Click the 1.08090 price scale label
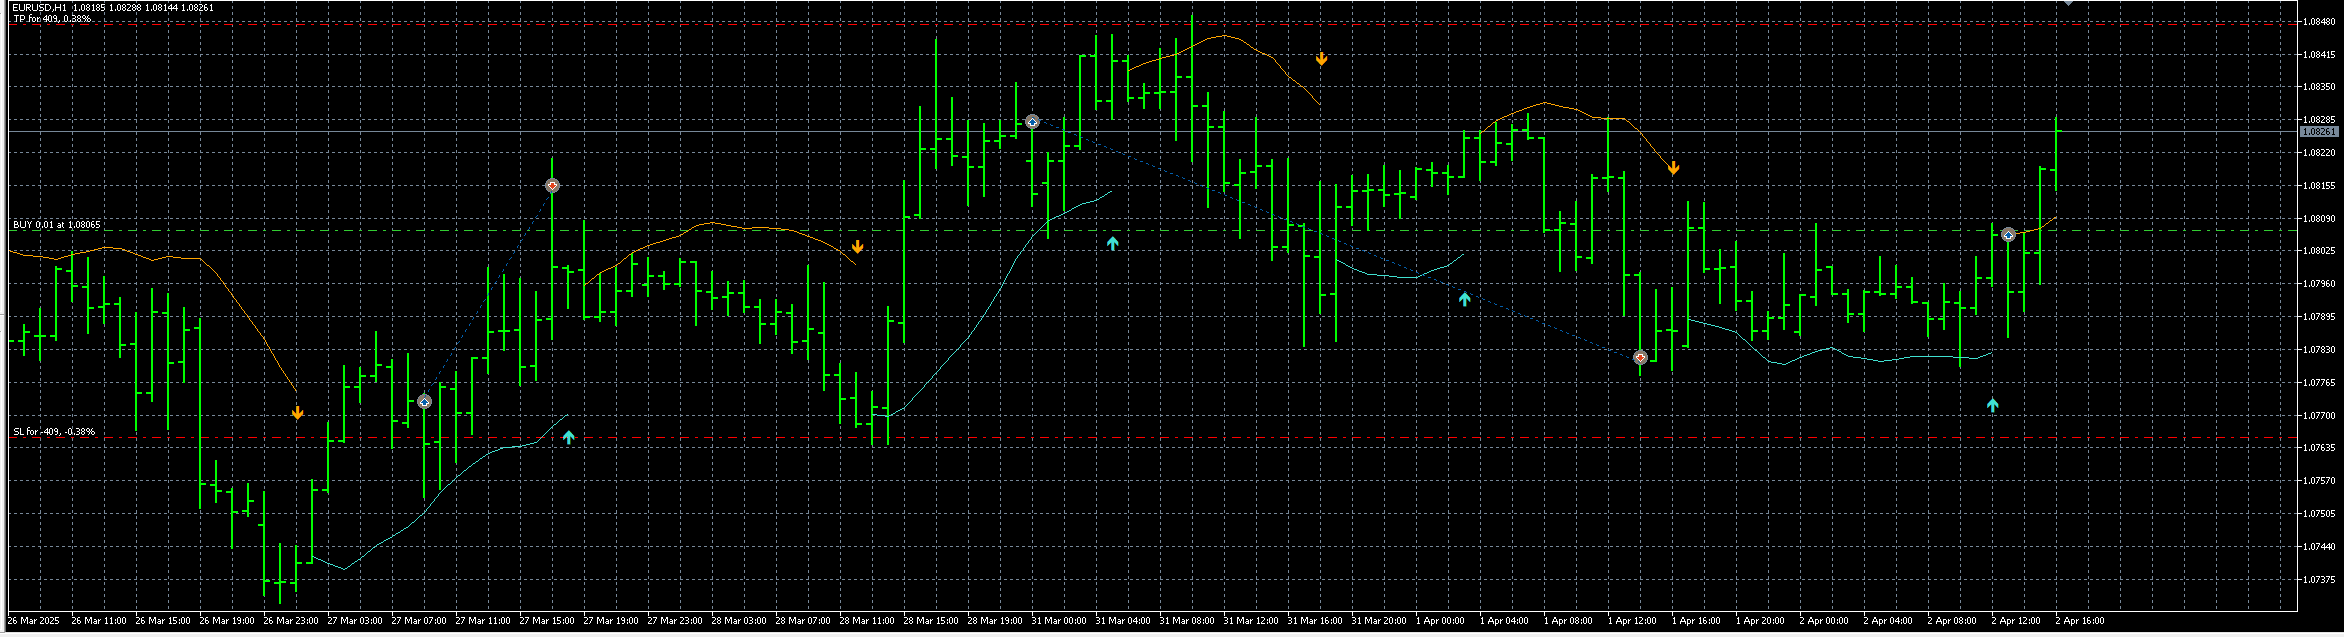Image resolution: width=2344 pixels, height=637 pixels. click(x=2320, y=218)
